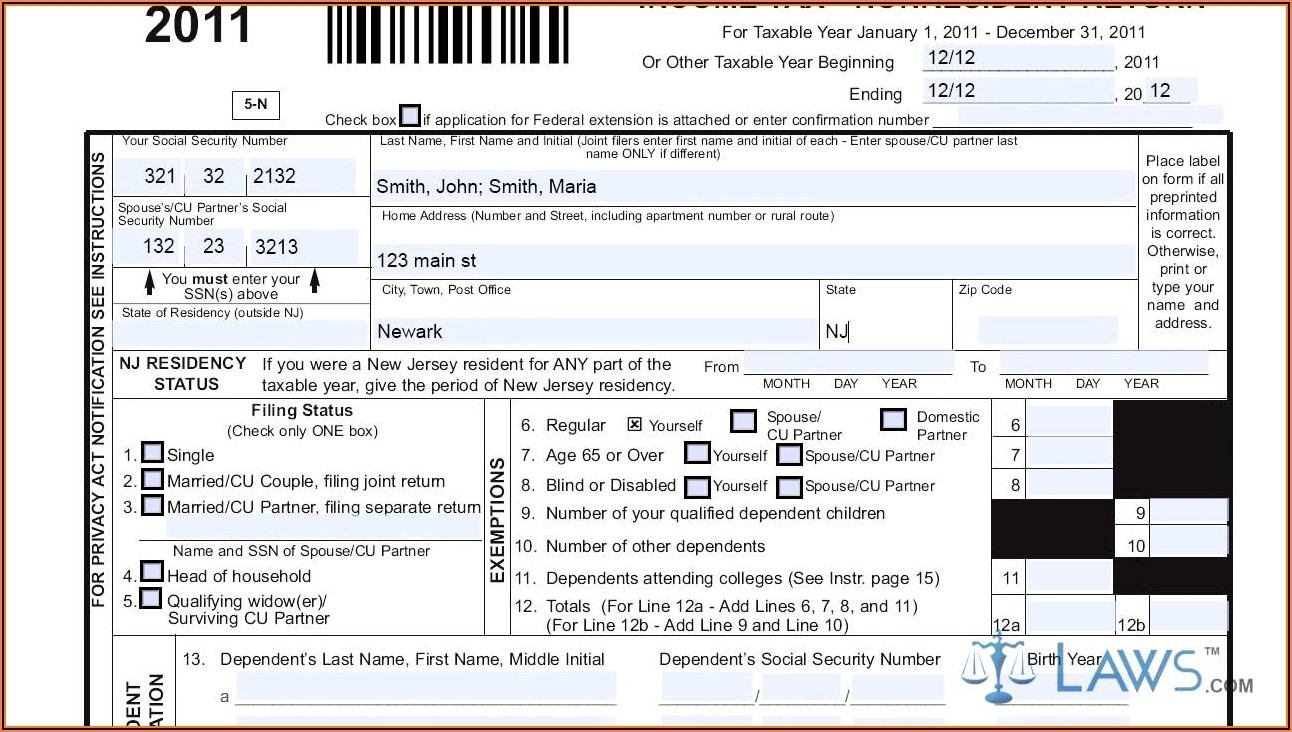Screen dimensions: 1292x732
Task: Check the Qualifying widow(er) box
Action: coord(152,597)
